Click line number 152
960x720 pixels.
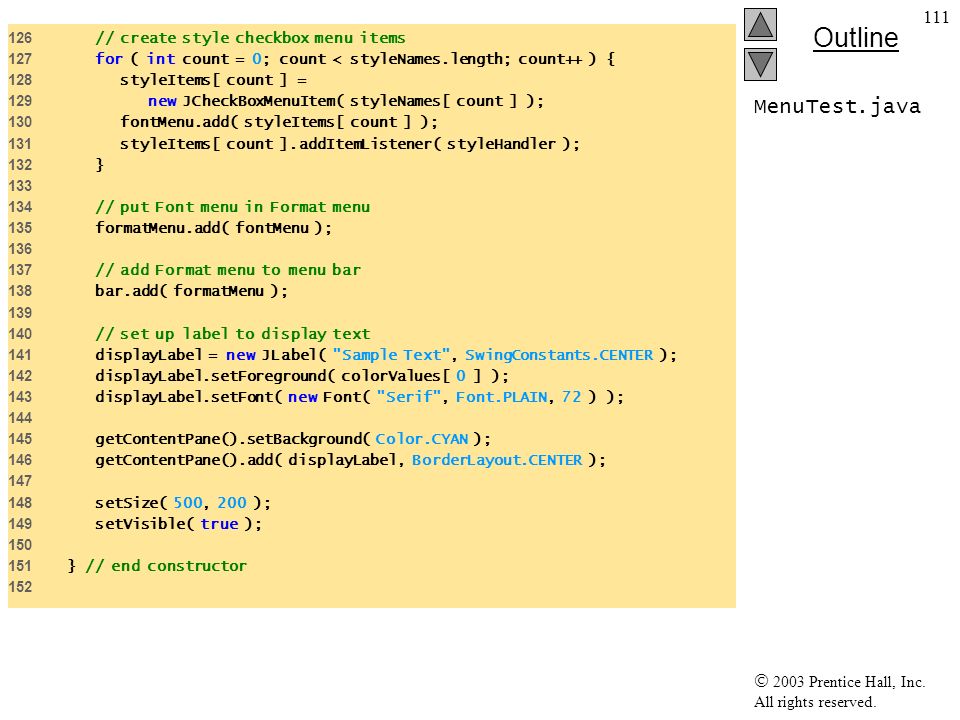(x=20, y=587)
